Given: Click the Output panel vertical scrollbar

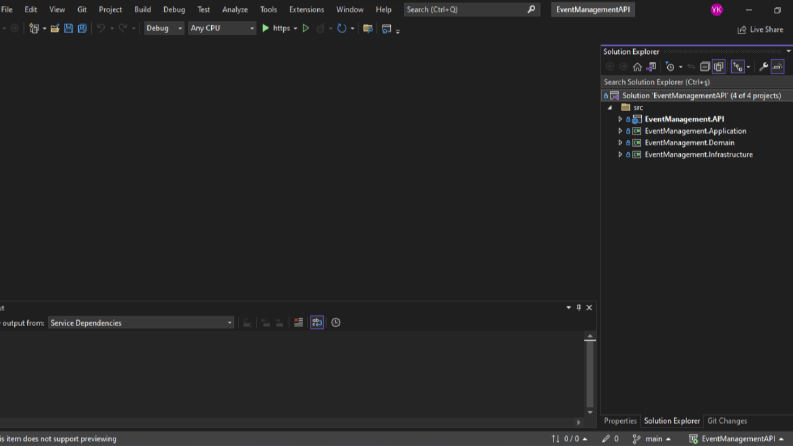Looking at the screenshot, I should [x=590, y=374].
